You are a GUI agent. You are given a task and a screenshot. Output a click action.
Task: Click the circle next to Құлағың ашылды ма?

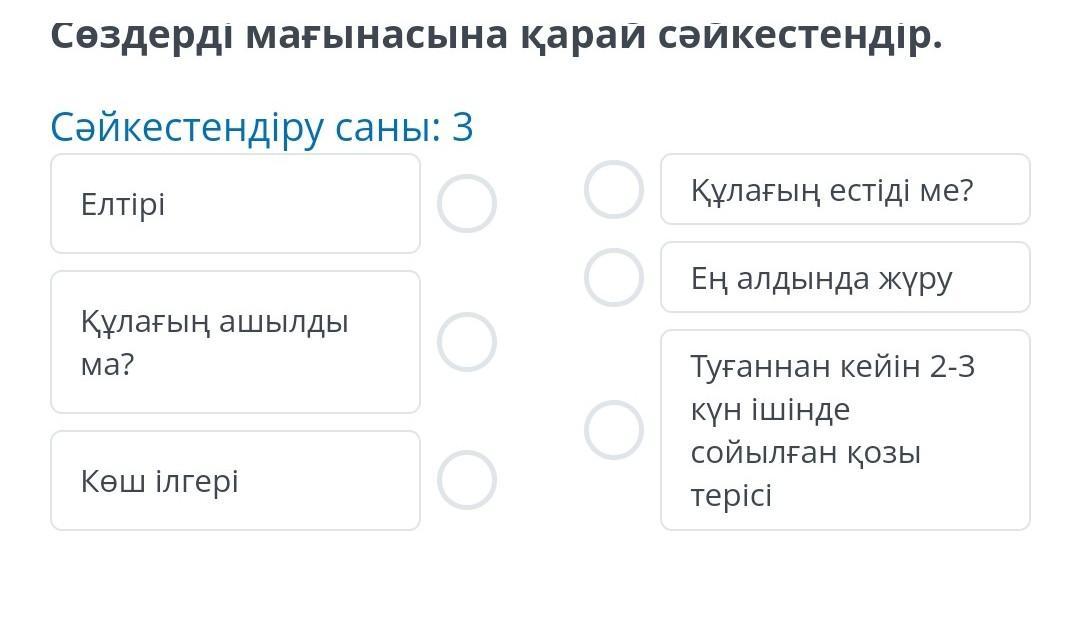click(467, 342)
